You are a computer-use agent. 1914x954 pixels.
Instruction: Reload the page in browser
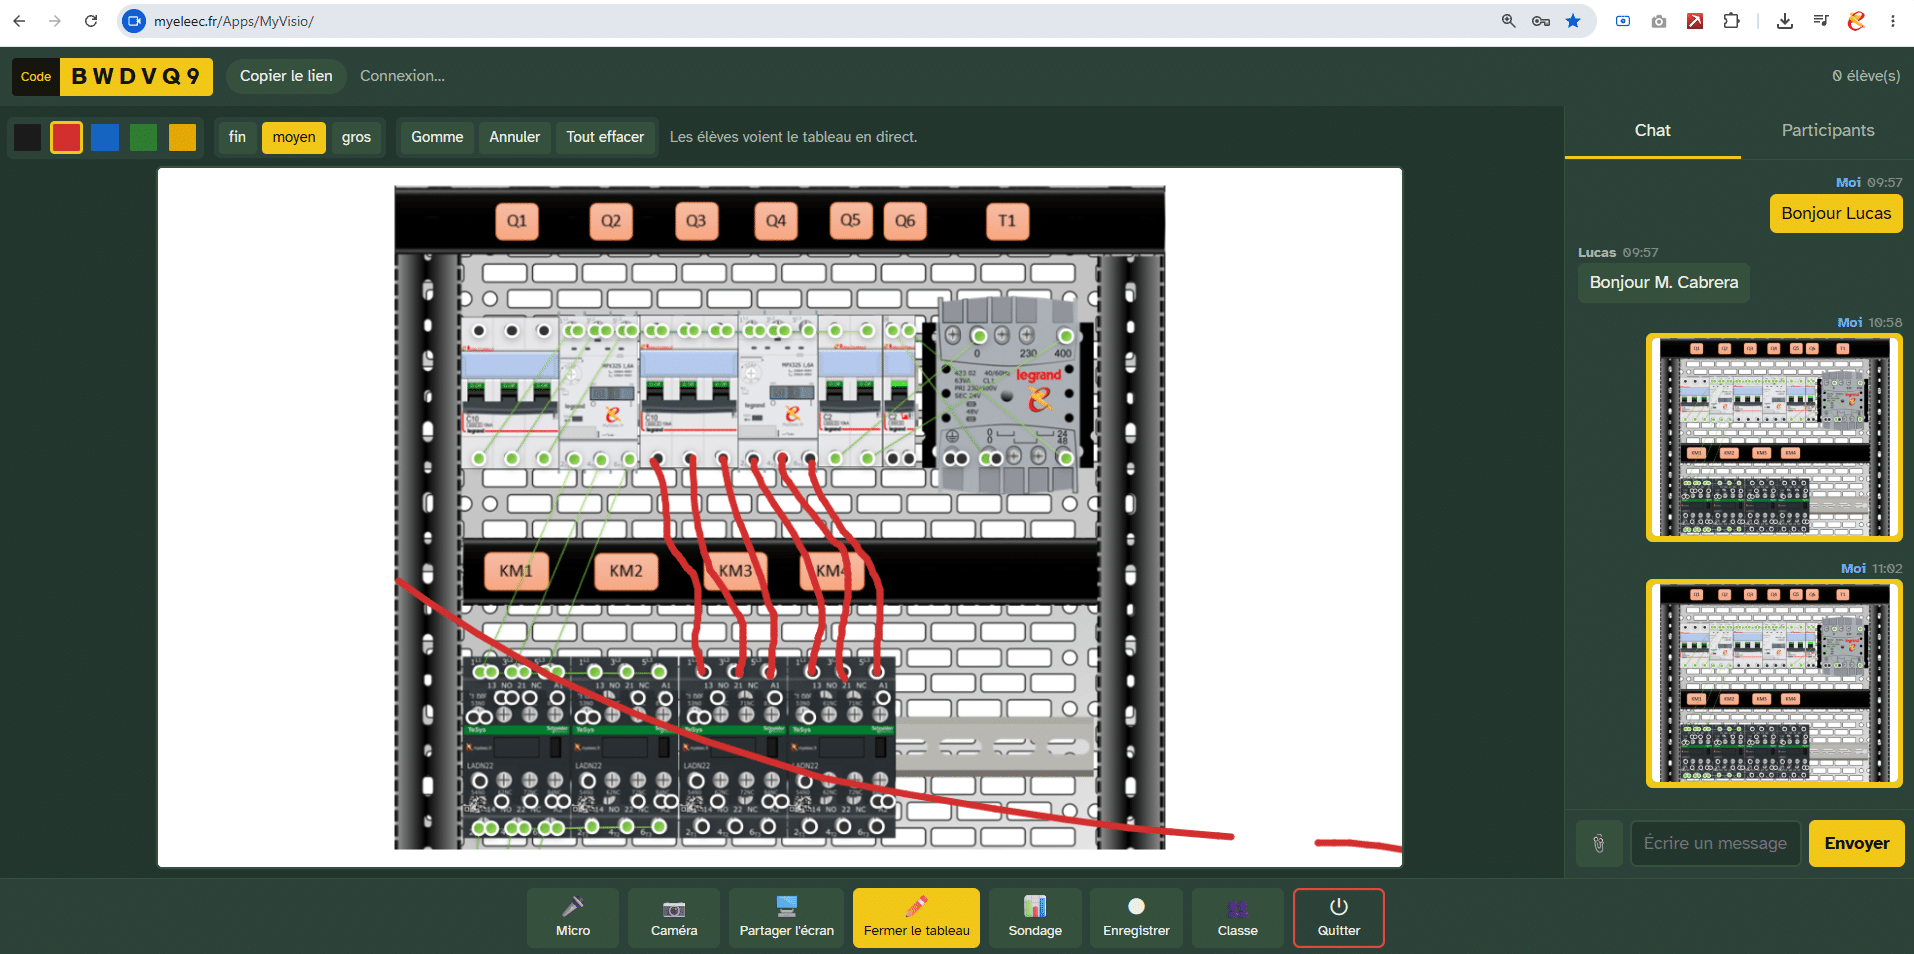tap(91, 21)
